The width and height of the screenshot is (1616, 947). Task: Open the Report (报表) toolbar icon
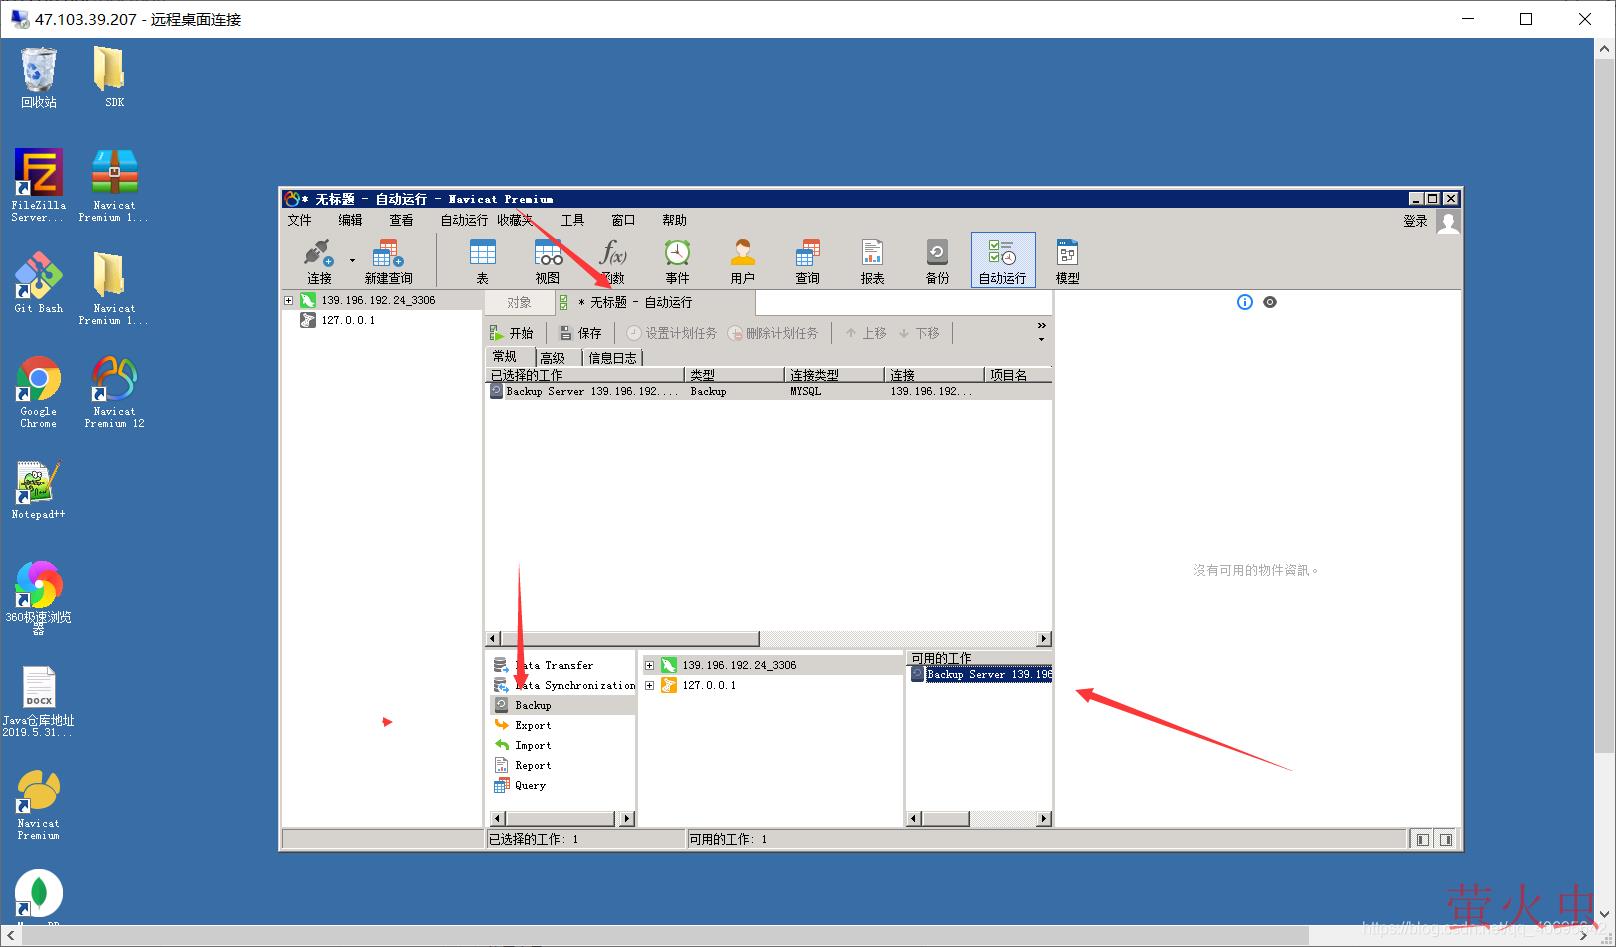click(x=872, y=261)
